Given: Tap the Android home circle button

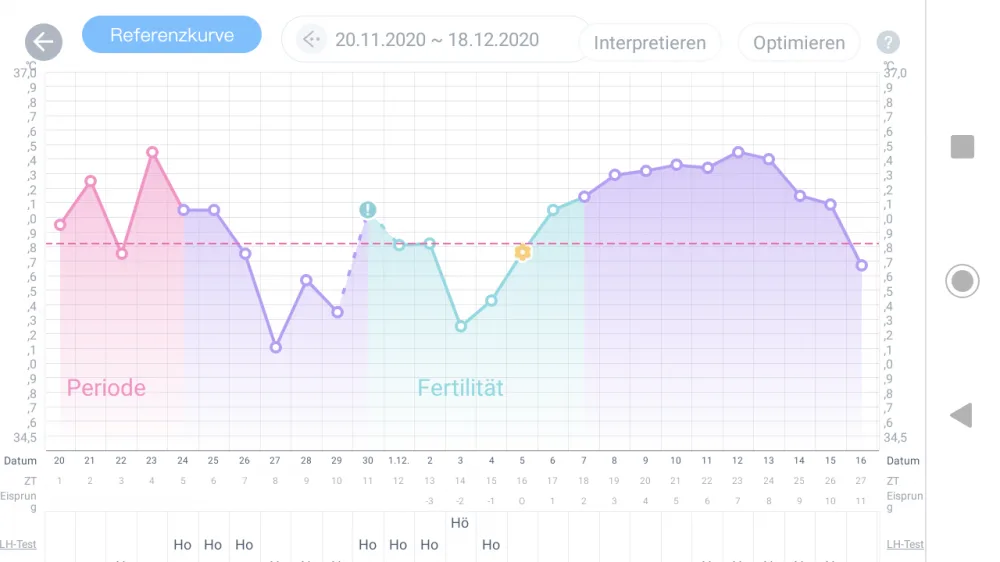Looking at the screenshot, I should pos(962,281).
